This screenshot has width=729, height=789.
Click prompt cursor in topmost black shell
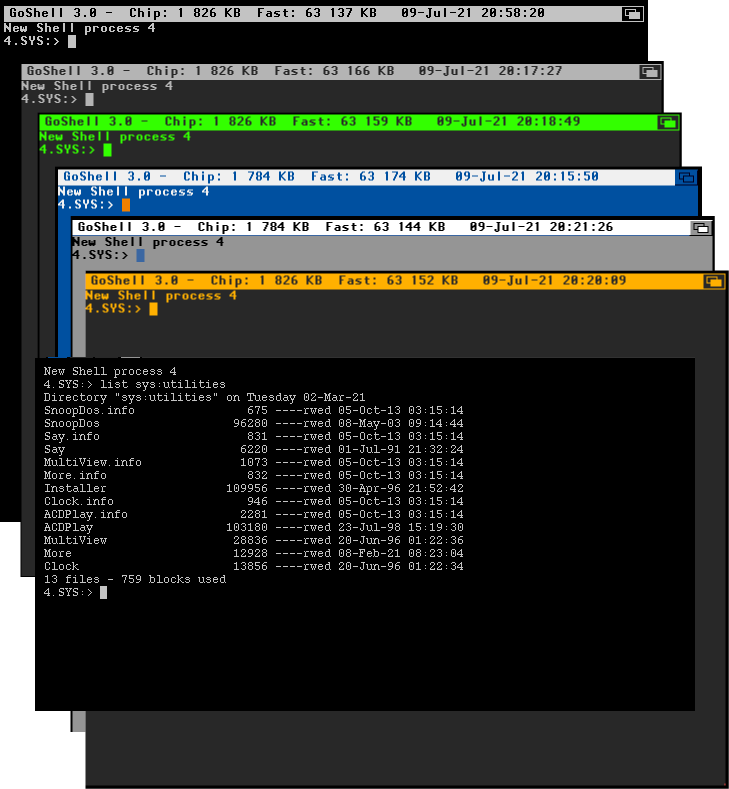pos(72,42)
